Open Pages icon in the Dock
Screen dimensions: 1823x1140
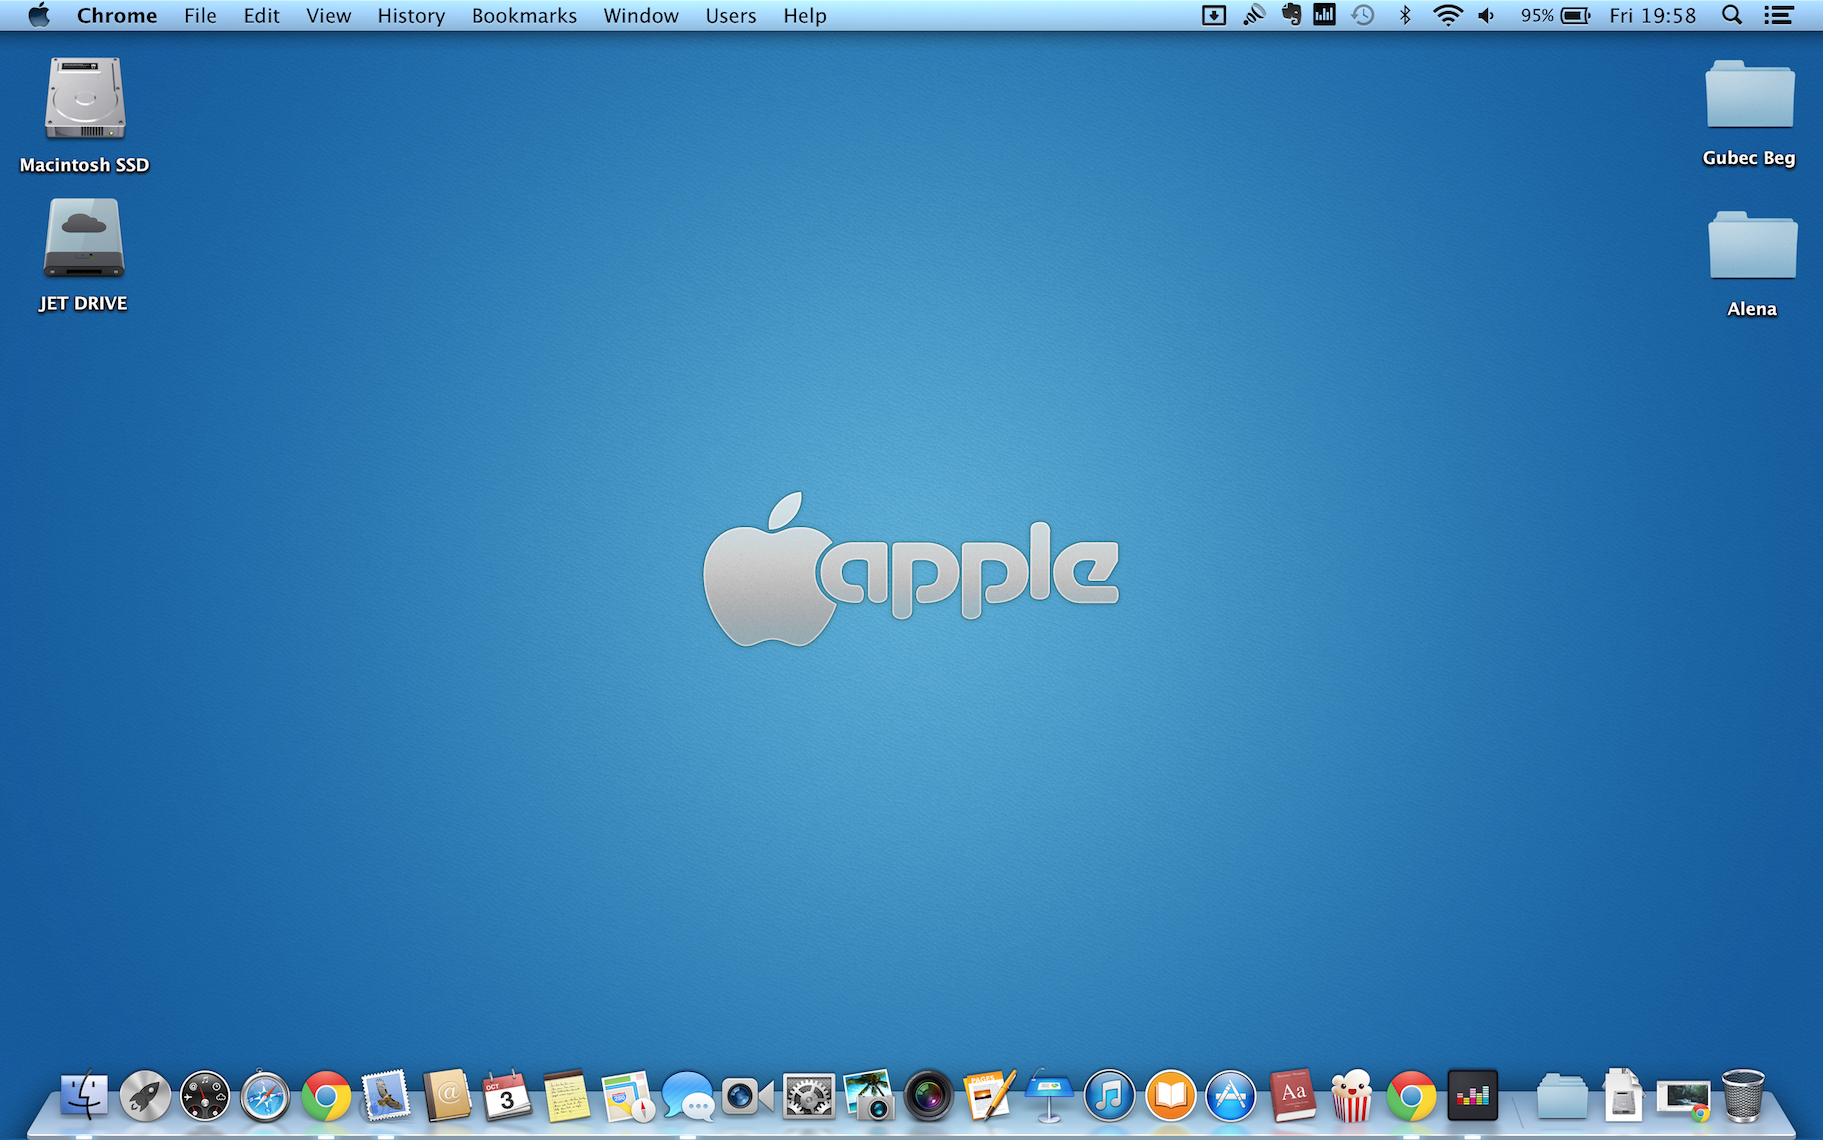click(x=989, y=1096)
